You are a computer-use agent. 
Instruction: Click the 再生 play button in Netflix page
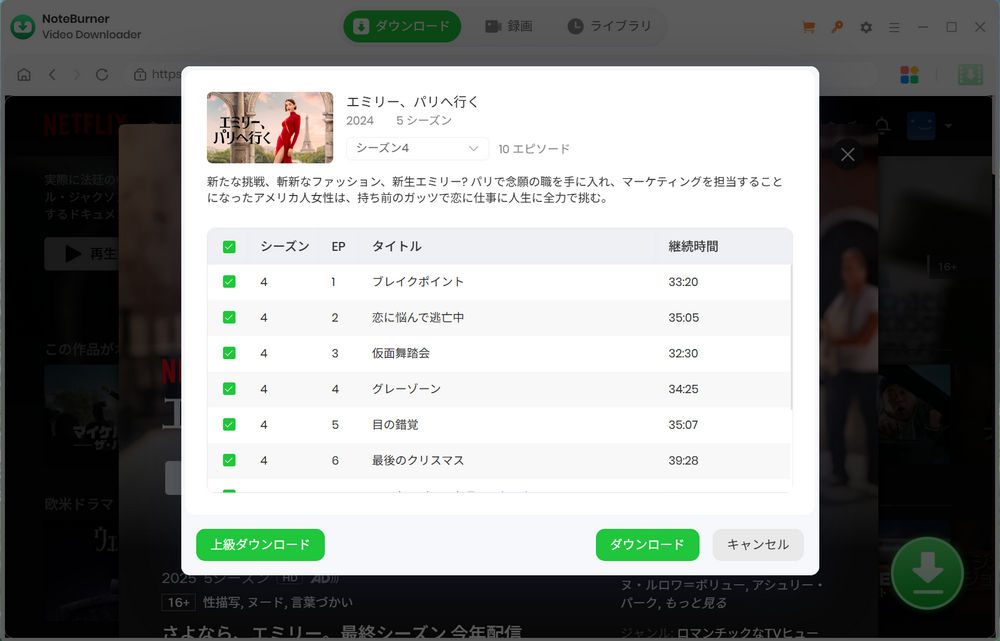(x=82, y=254)
